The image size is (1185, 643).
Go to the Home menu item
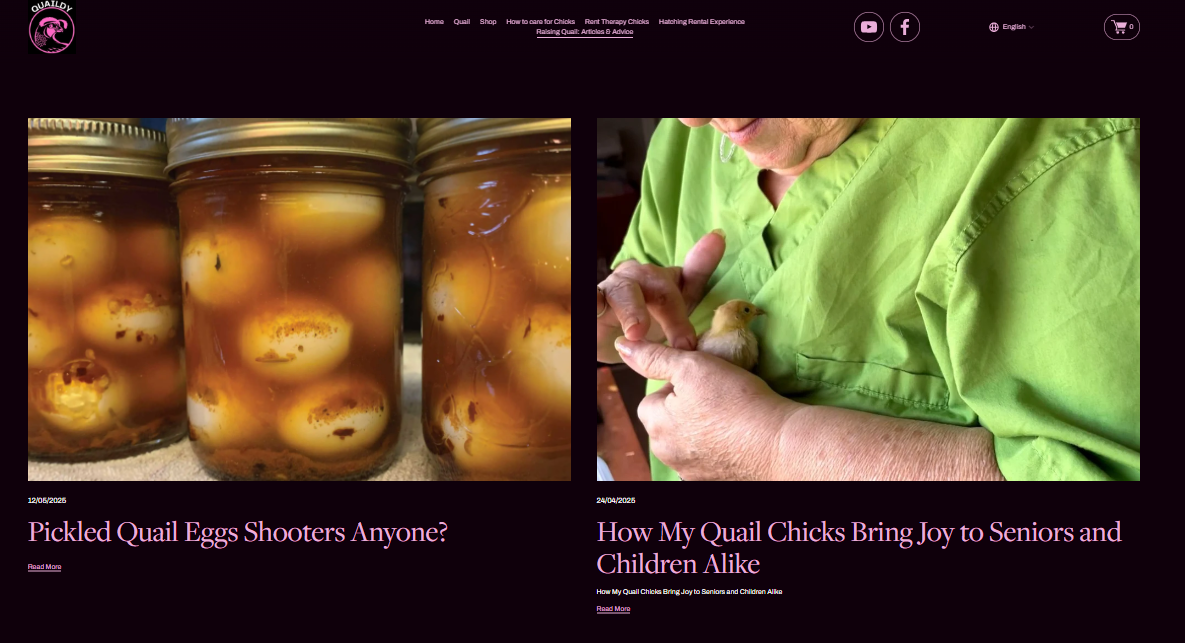point(434,22)
